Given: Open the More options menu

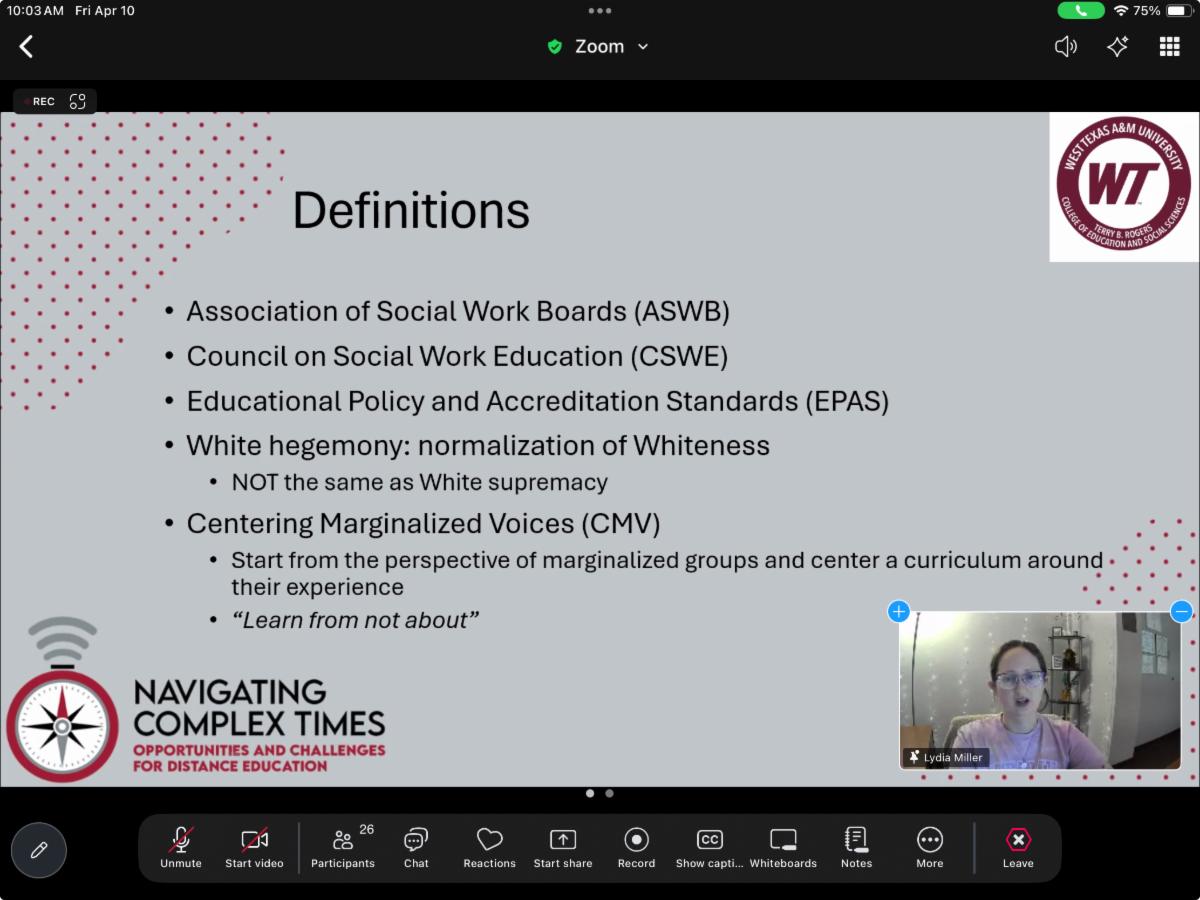Looking at the screenshot, I should tap(930, 848).
